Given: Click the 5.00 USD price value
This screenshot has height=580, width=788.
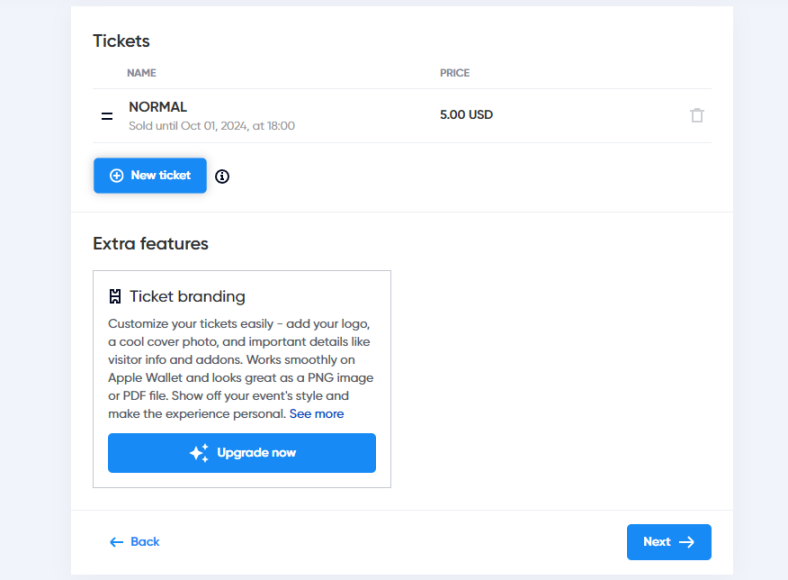Looking at the screenshot, I should tap(466, 115).
